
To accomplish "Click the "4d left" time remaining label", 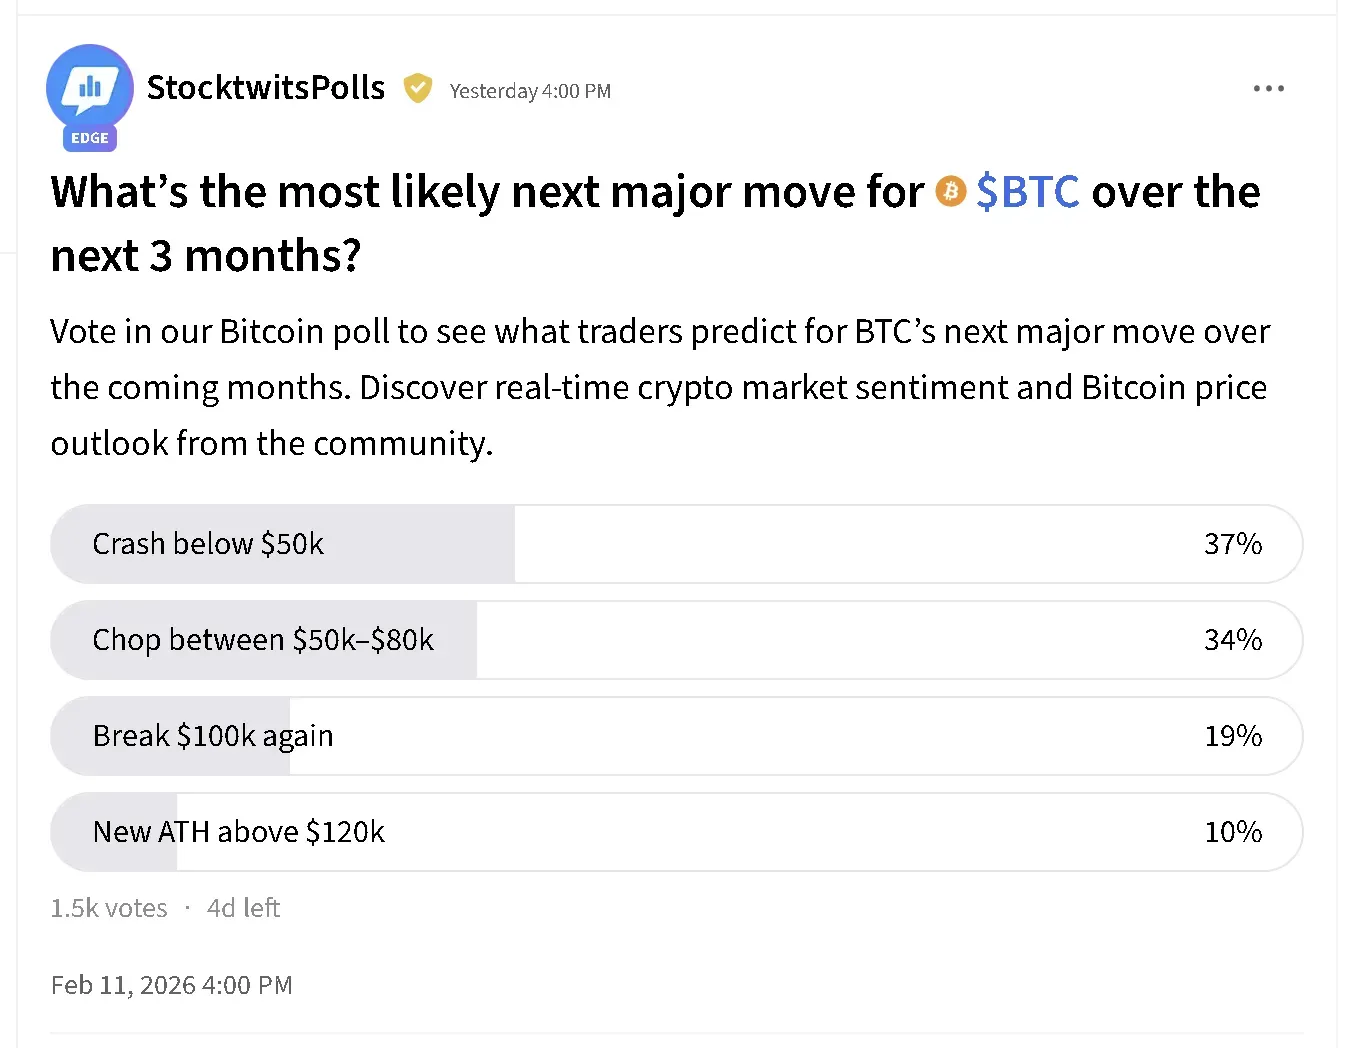I will point(243,908).
